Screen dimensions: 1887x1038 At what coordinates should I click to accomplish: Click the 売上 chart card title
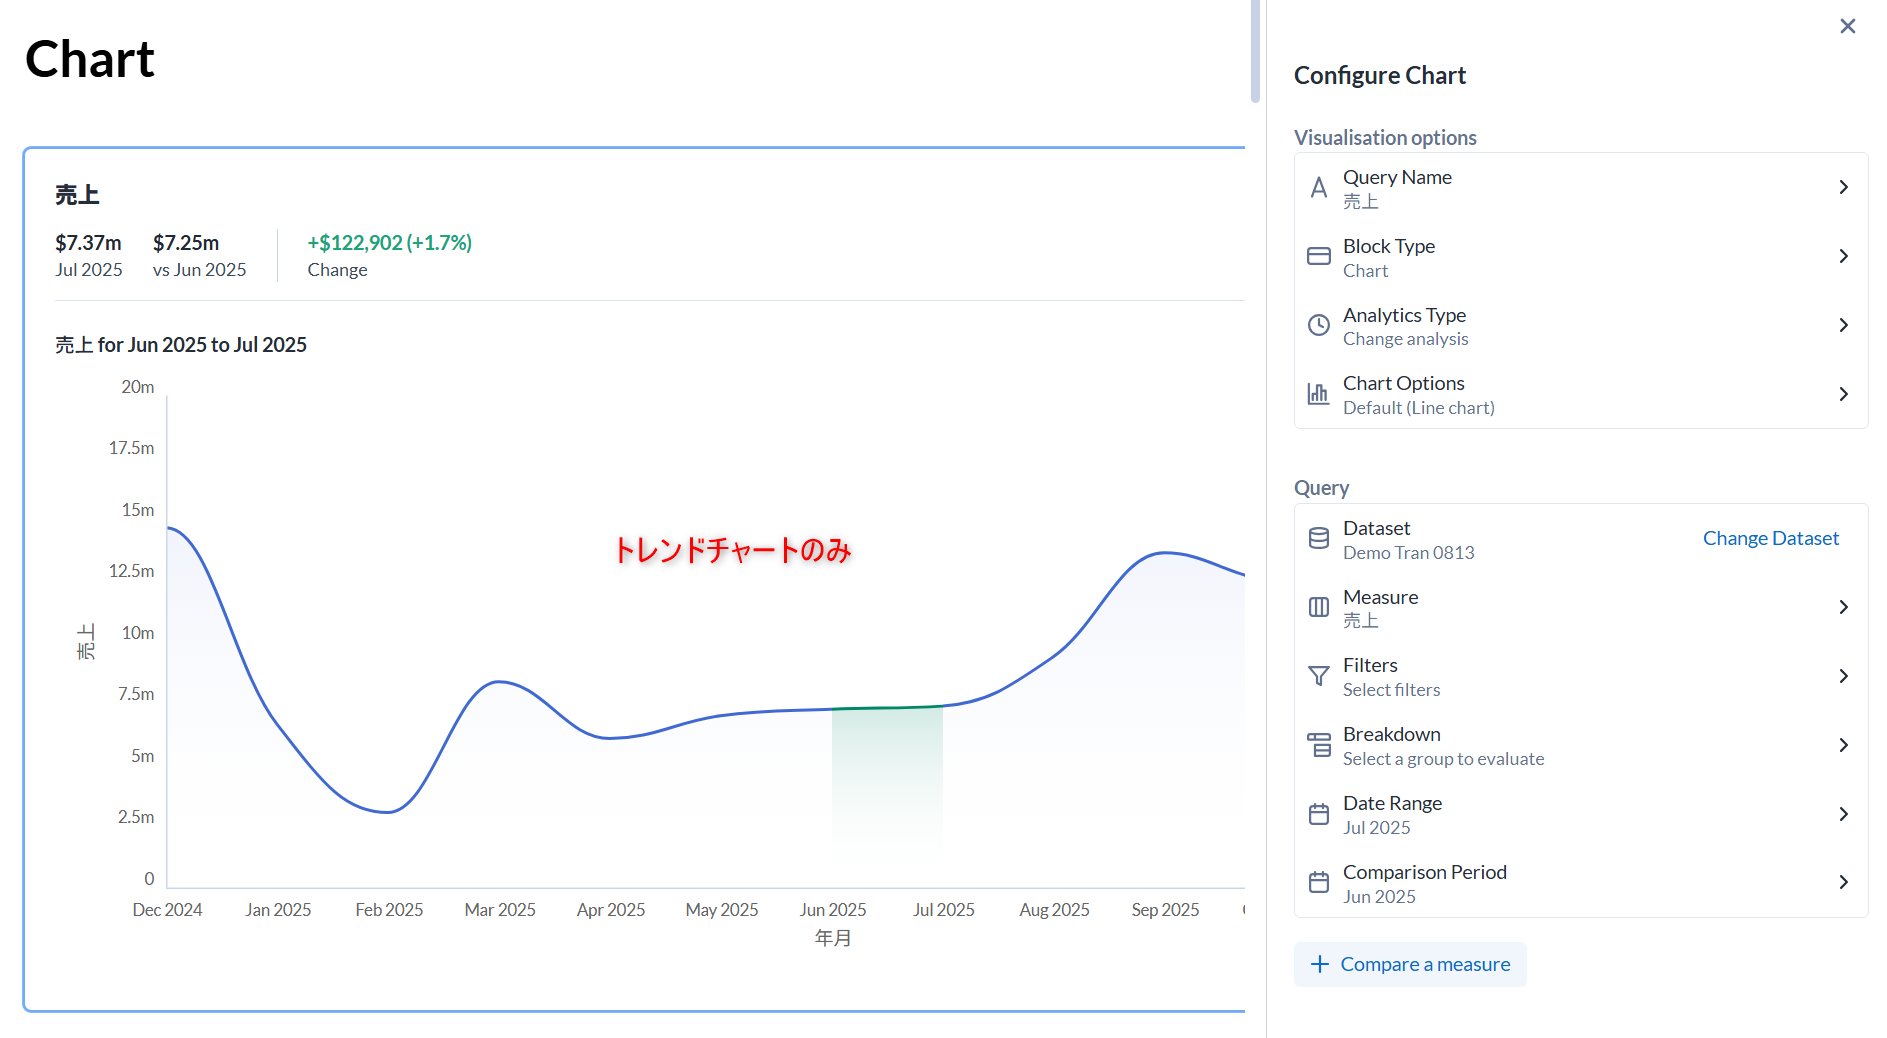(77, 195)
